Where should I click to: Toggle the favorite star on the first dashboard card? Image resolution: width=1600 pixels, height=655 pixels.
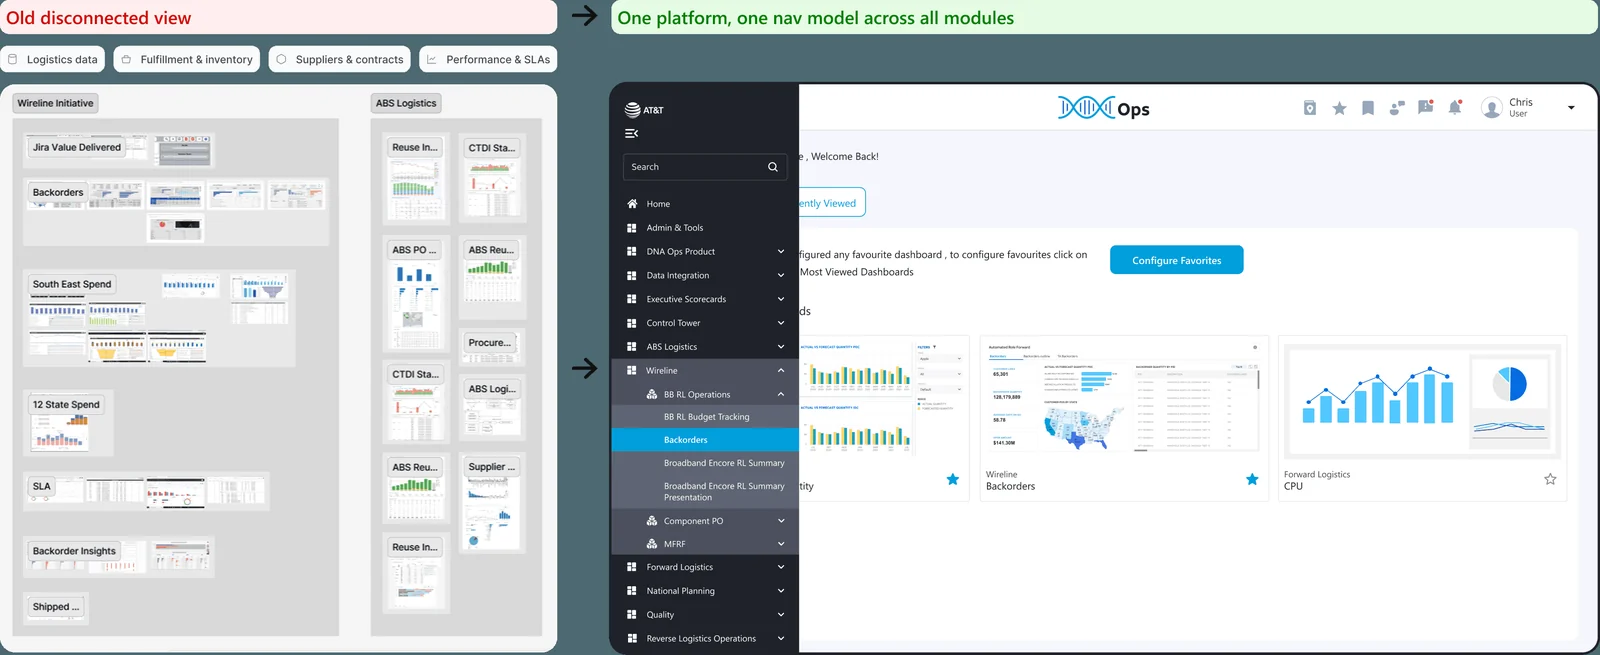[x=953, y=480]
